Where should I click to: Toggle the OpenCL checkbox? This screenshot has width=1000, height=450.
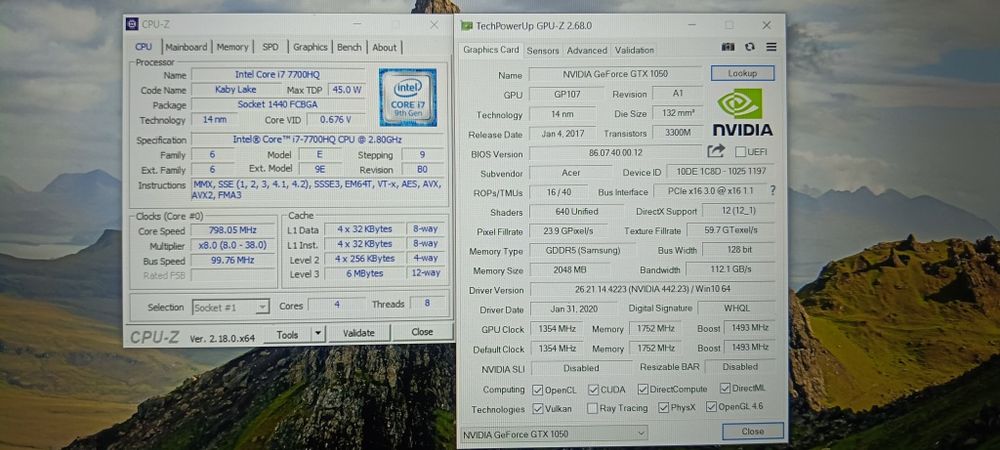pos(537,389)
